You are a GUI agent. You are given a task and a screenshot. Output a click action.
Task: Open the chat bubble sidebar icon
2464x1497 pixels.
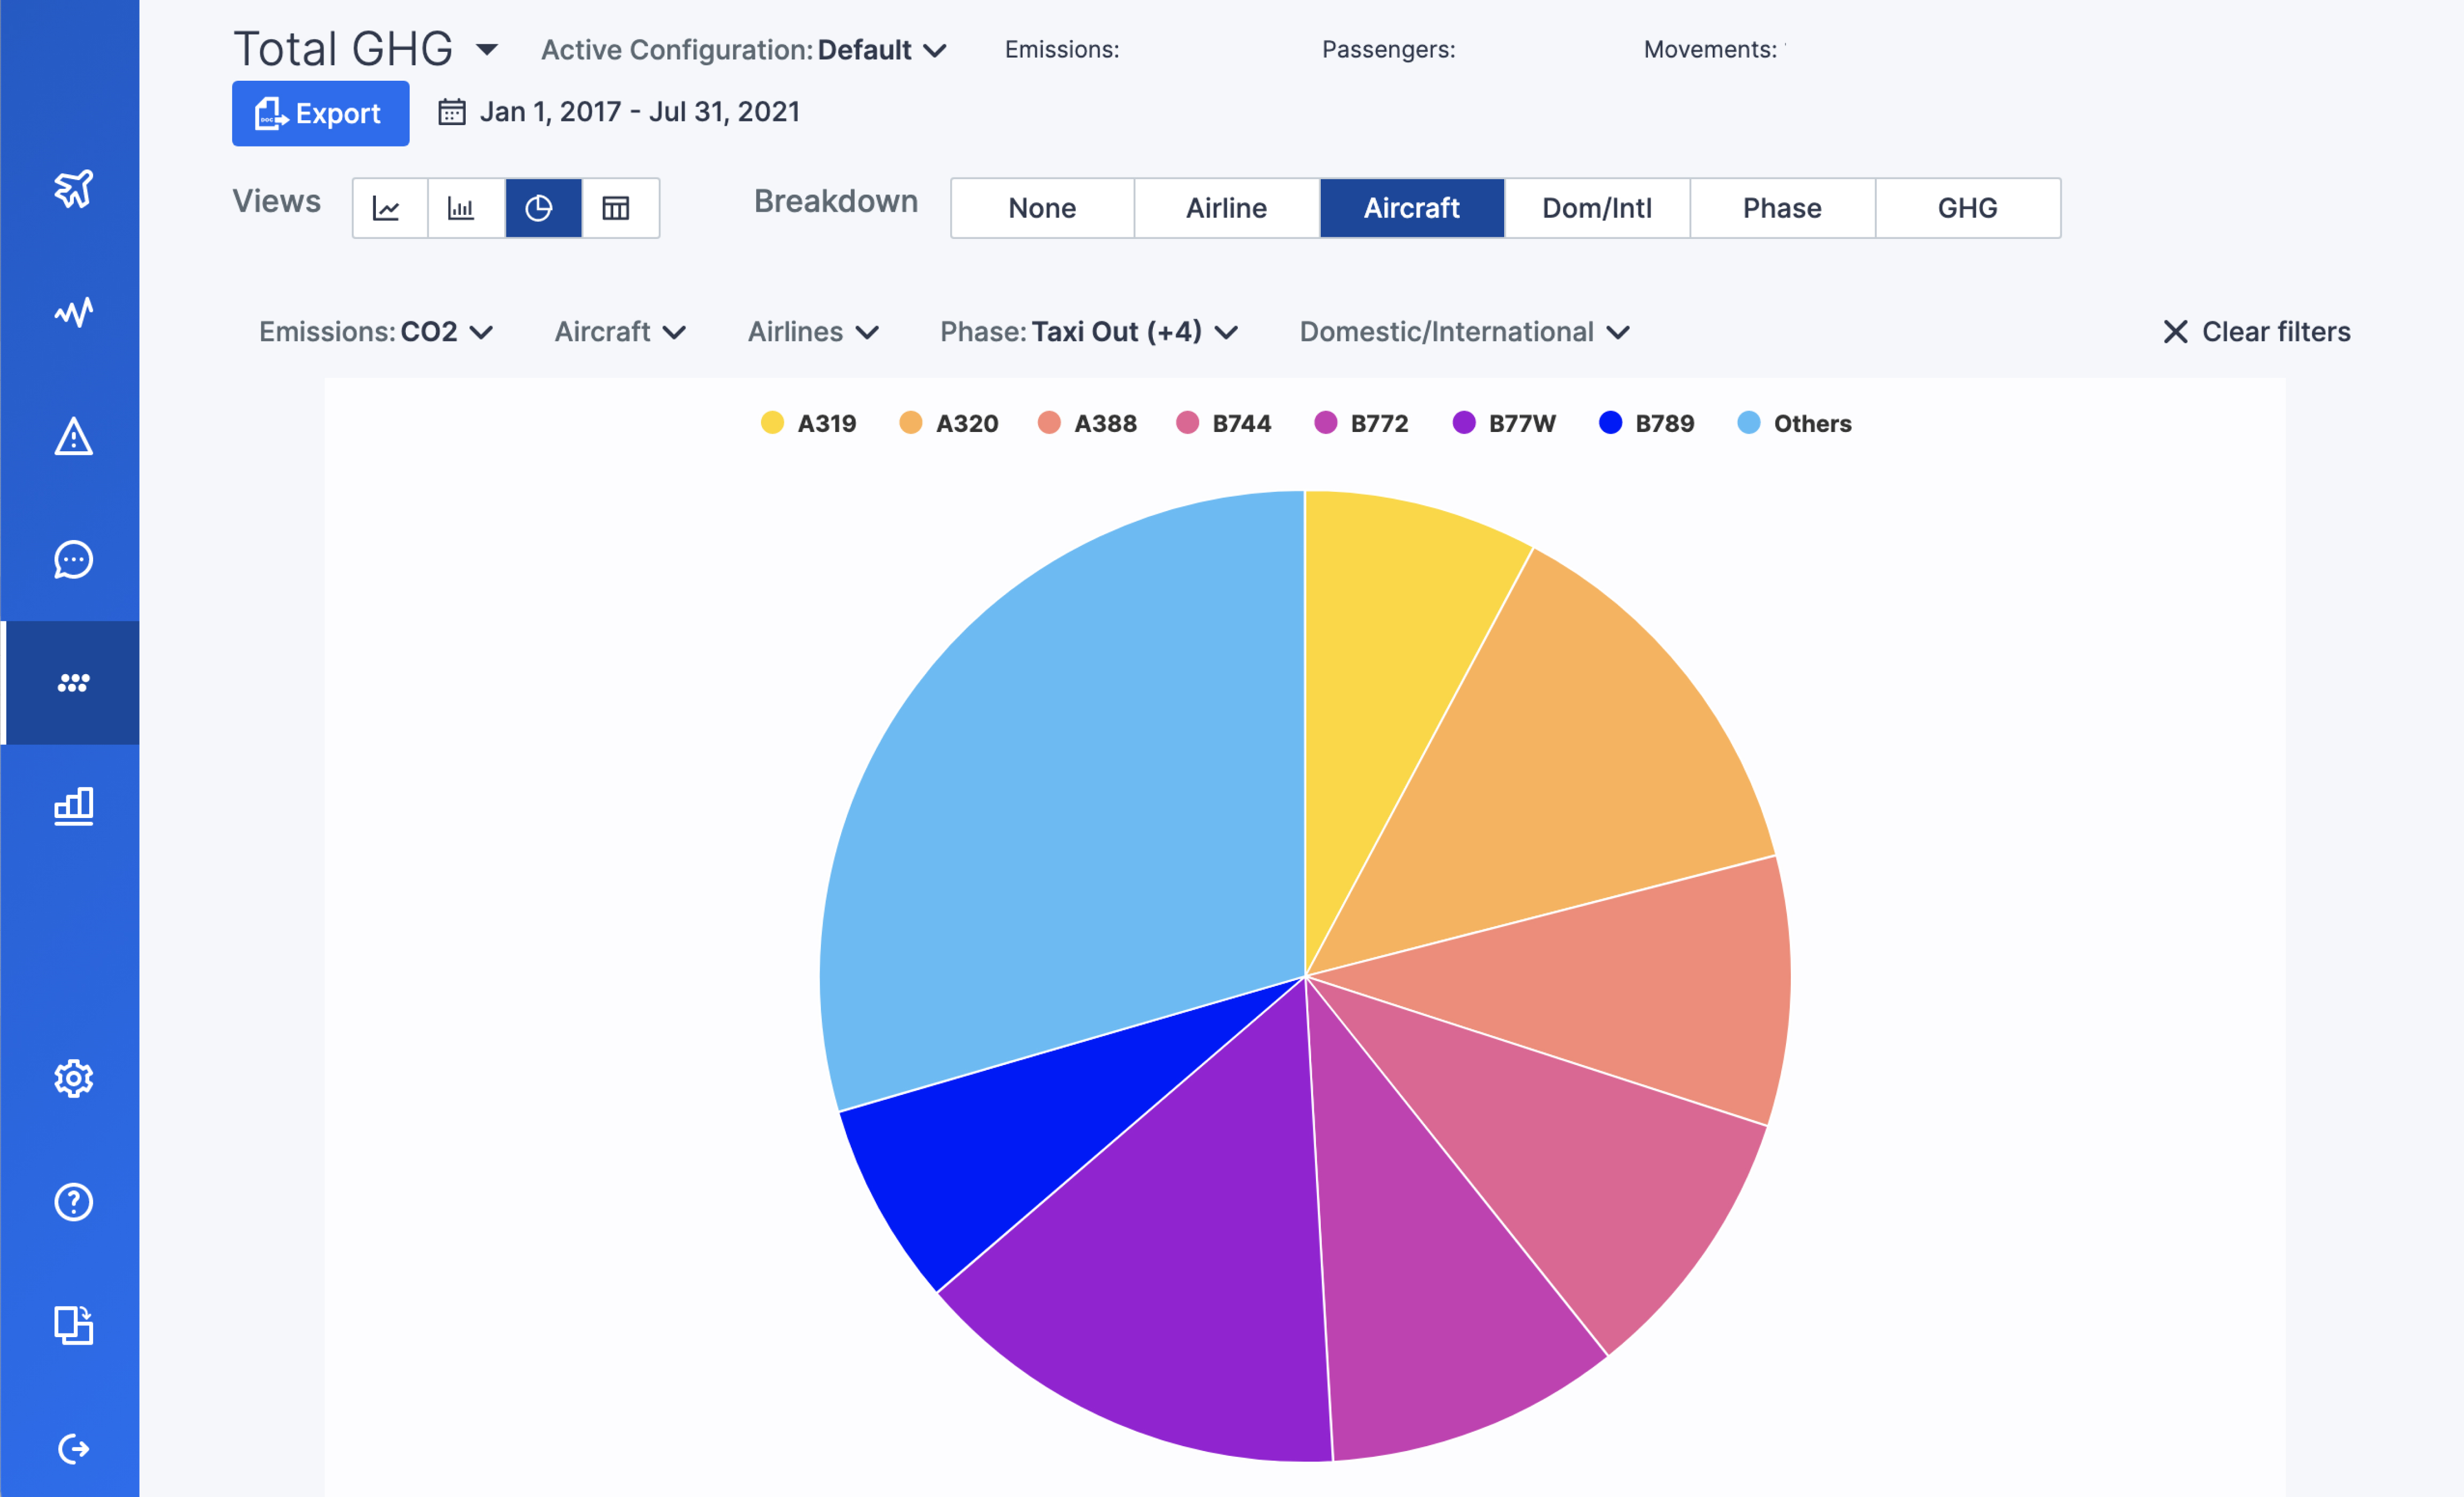tap(73, 560)
